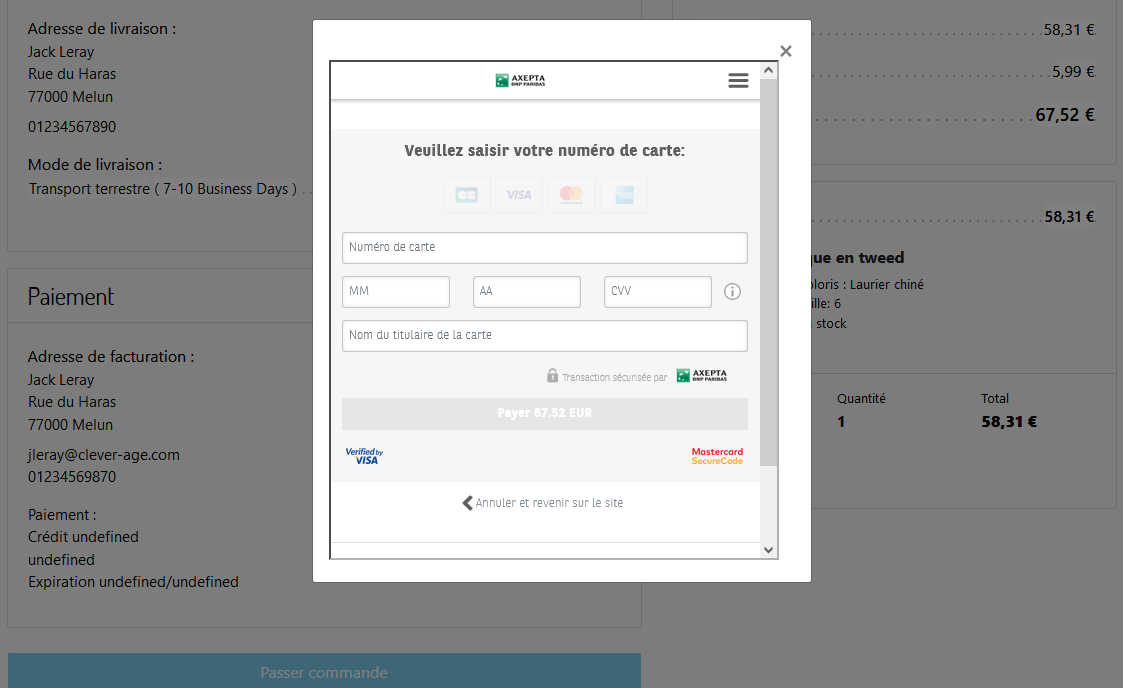This screenshot has width=1123, height=688.
Task: Click the Verified by Visa logo
Action: point(364,456)
